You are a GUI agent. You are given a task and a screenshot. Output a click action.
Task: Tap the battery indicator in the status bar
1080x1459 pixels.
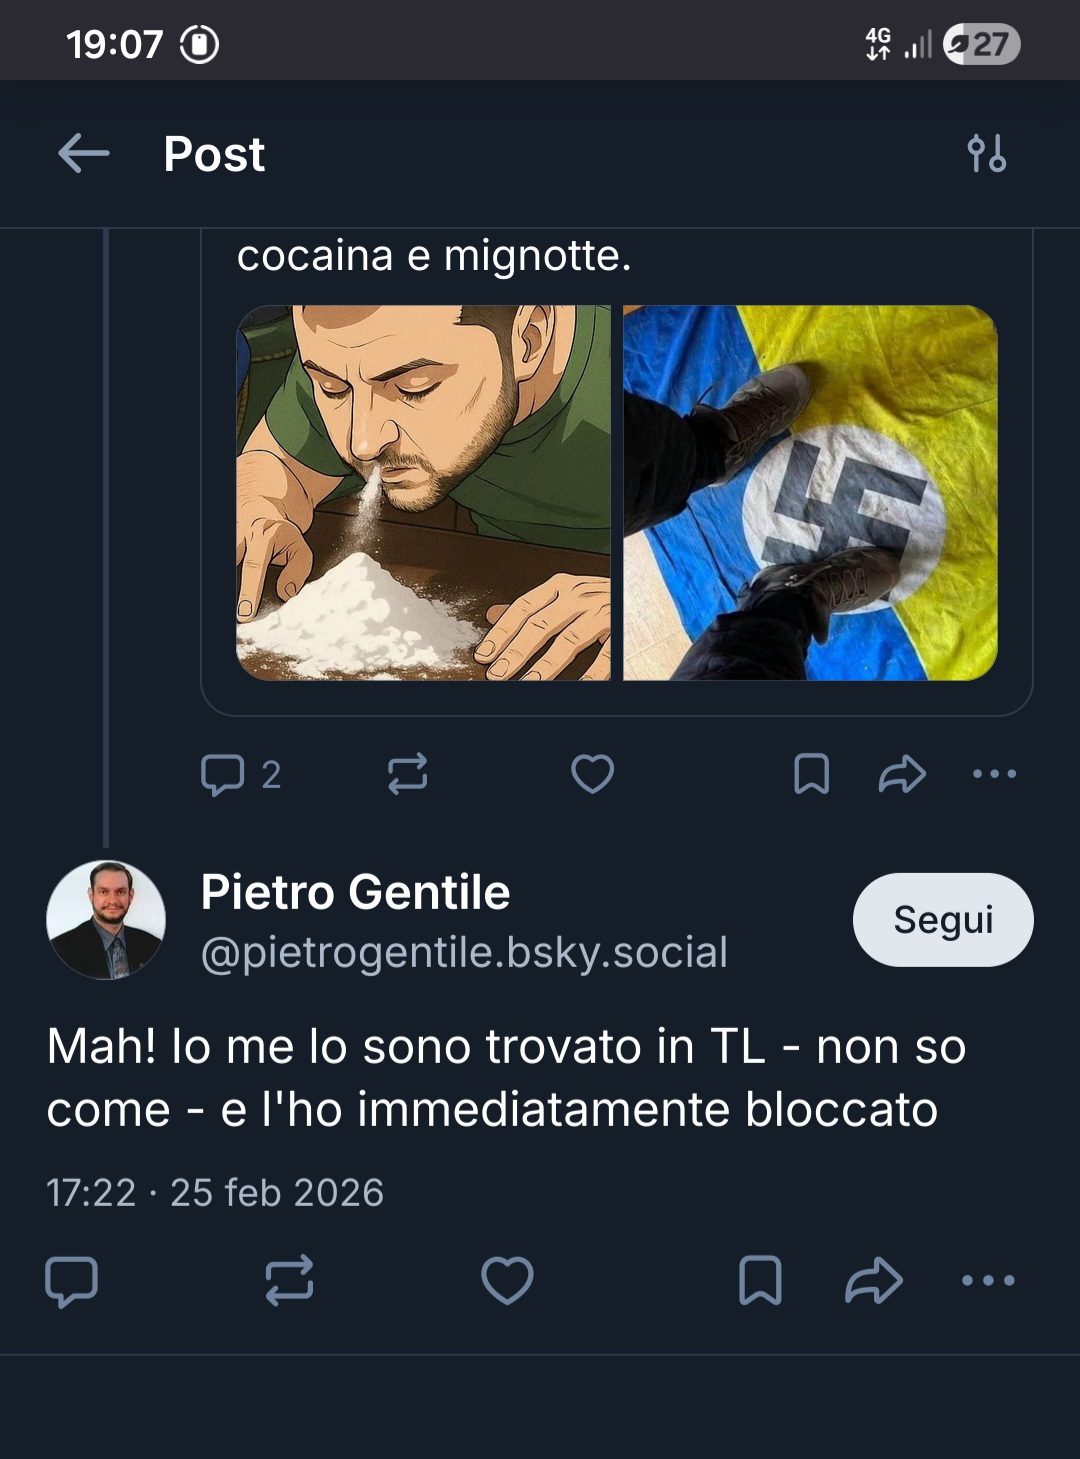(x=981, y=44)
